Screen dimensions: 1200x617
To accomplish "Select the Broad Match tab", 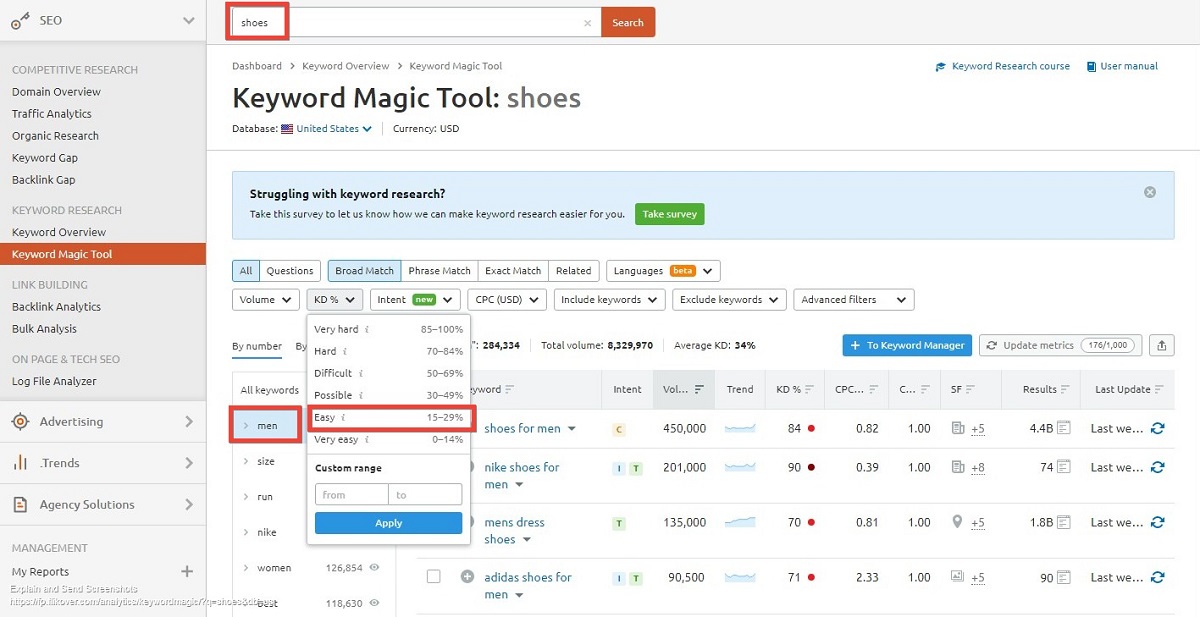I will point(364,271).
